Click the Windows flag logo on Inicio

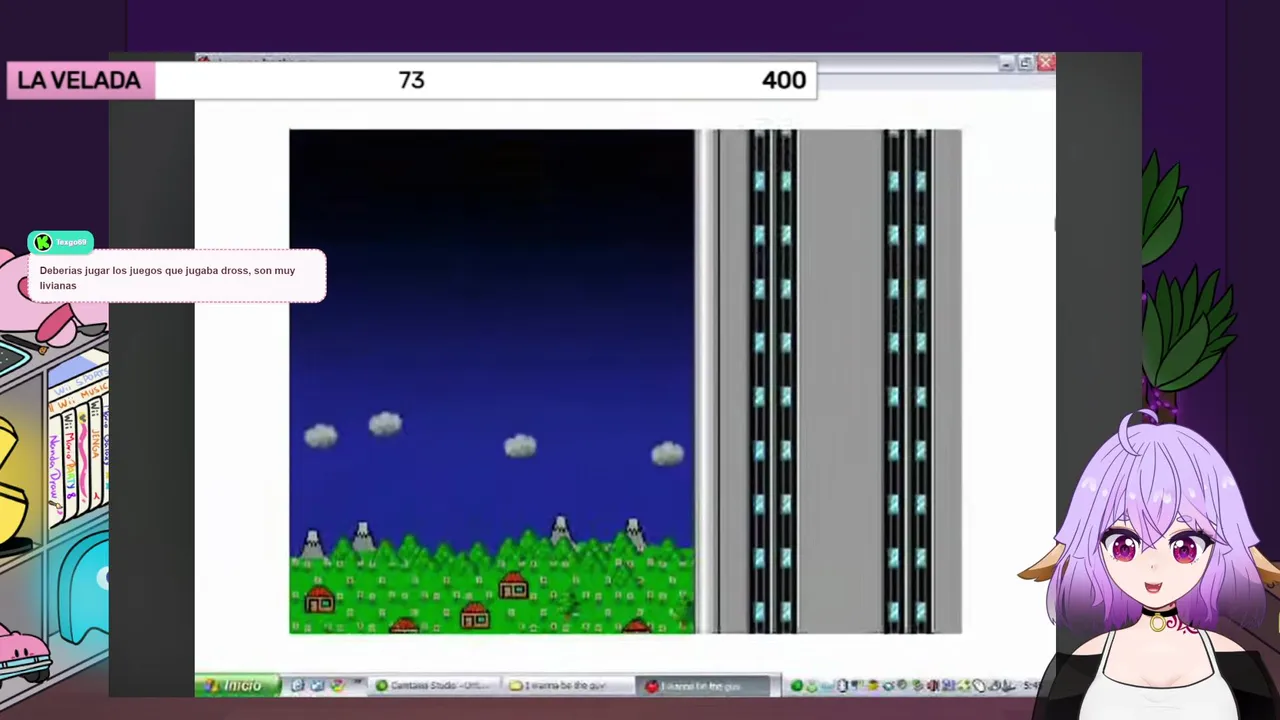tap(211, 685)
